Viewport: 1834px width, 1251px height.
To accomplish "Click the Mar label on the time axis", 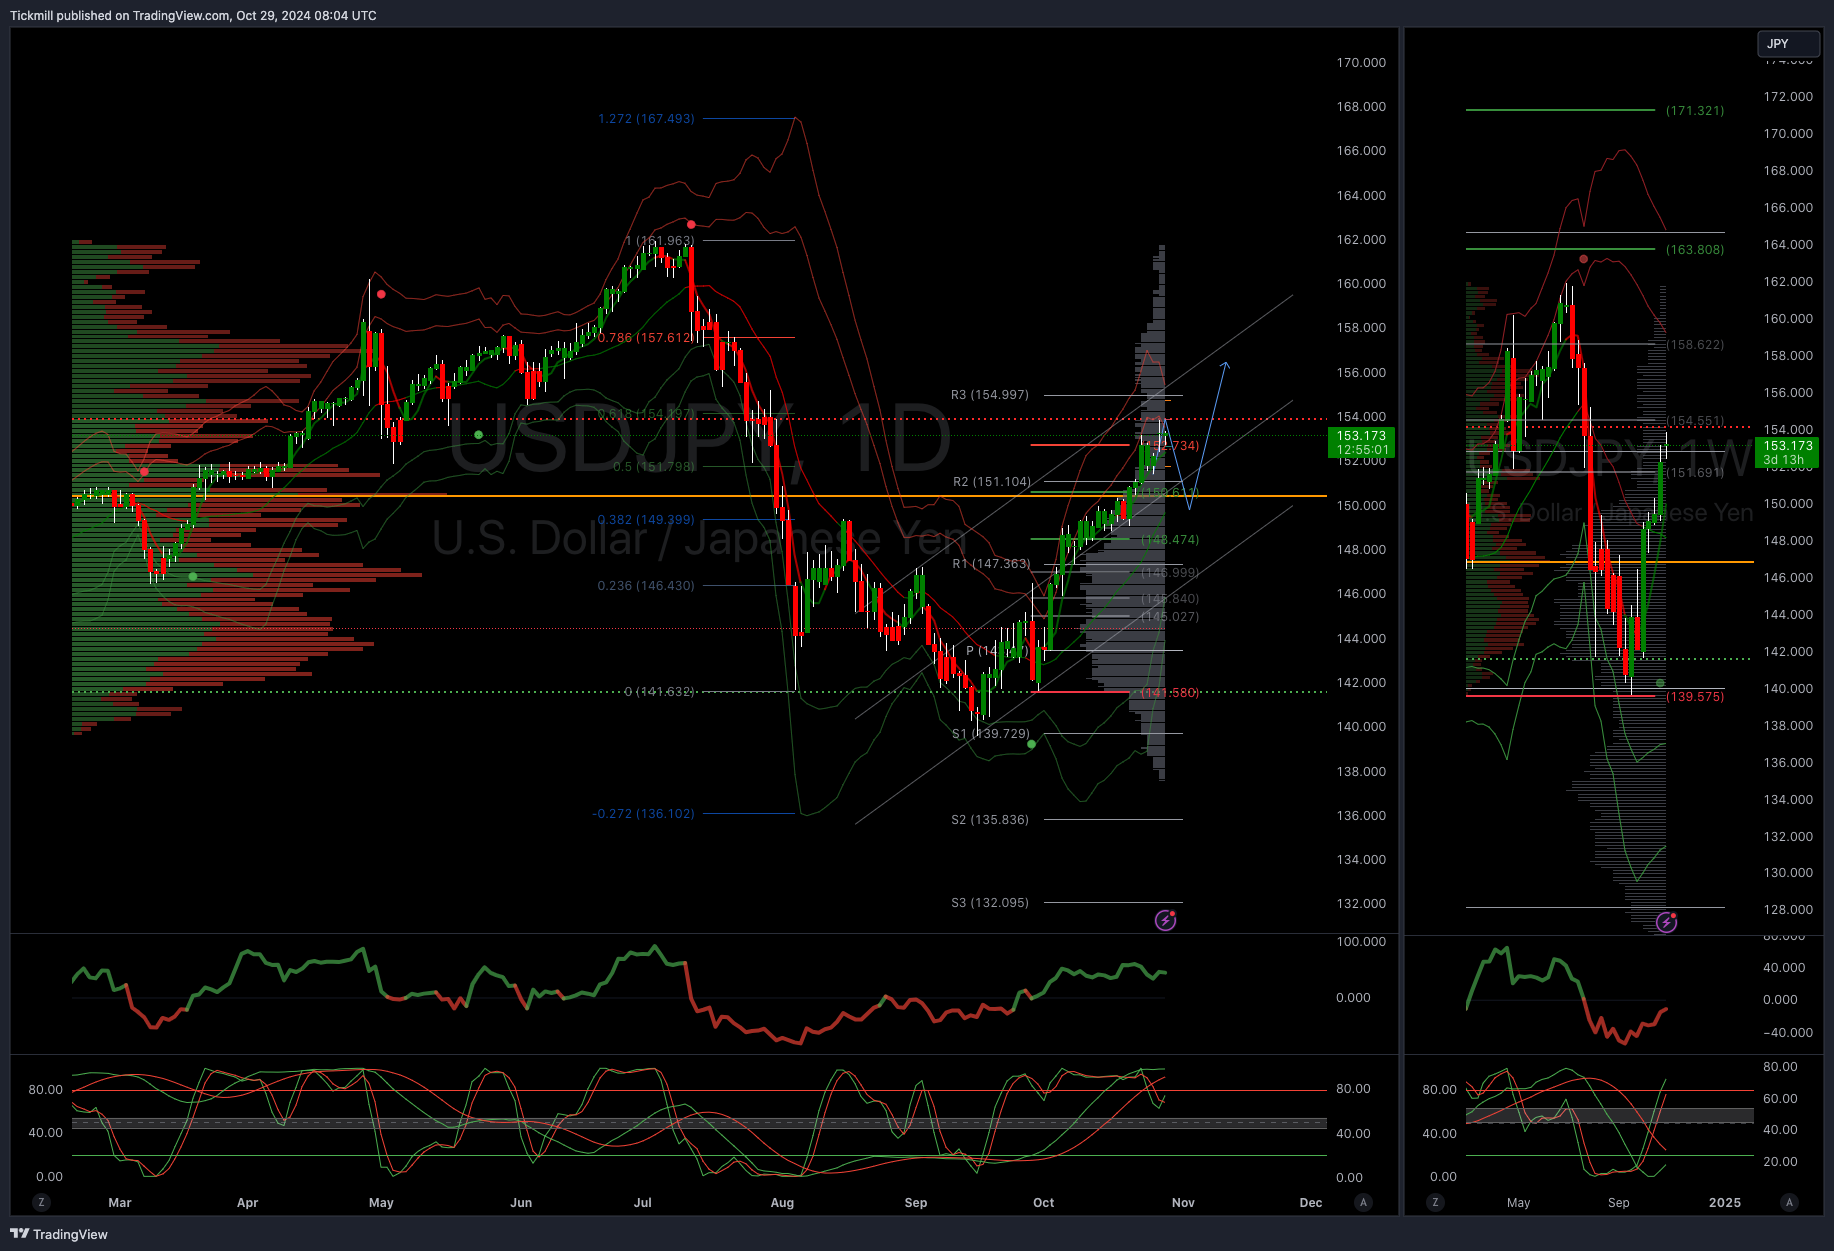I will [x=120, y=1203].
